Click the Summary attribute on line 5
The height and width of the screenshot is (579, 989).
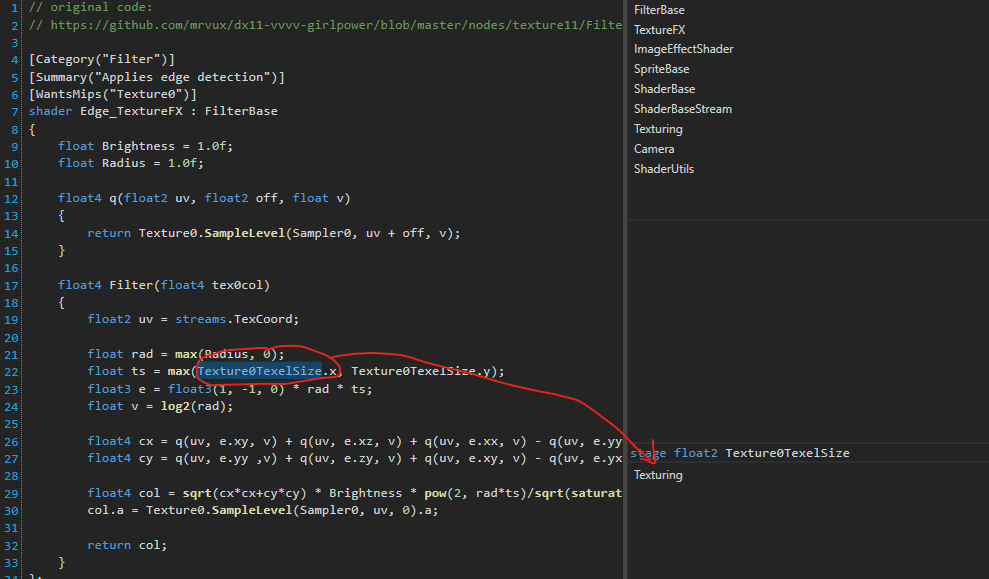(x=156, y=77)
